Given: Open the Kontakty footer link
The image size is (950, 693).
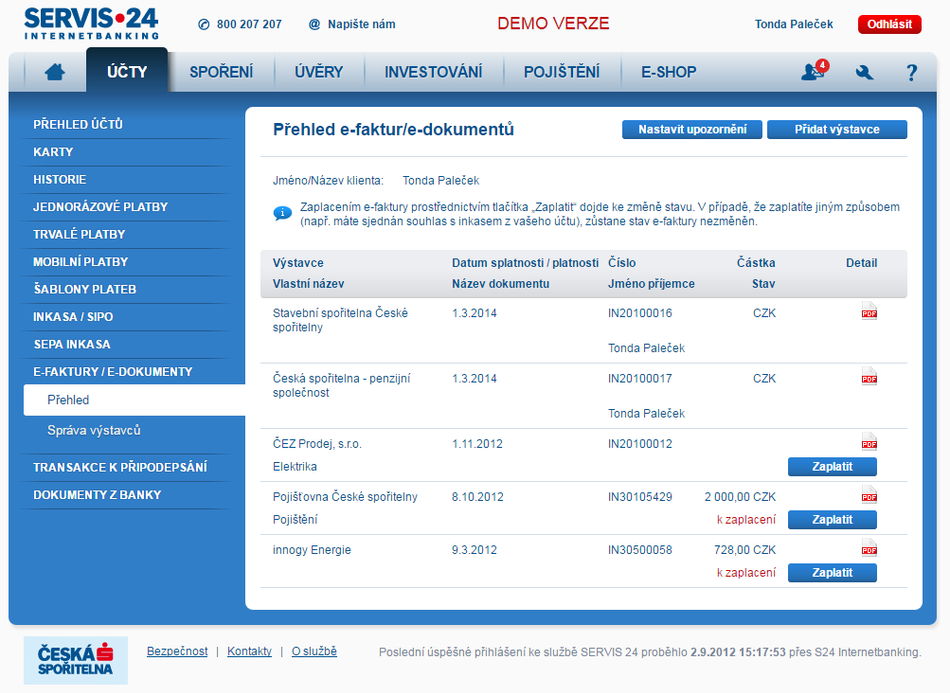Looking at the screenshot, I should pos(249,651).
